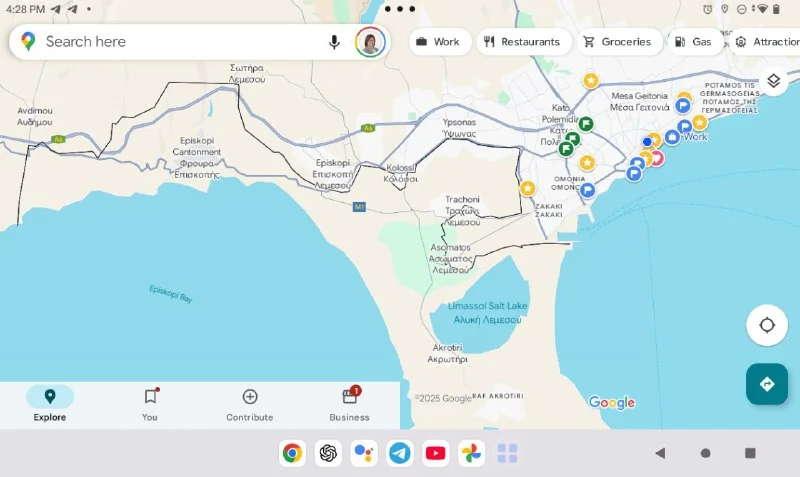Switch to the You tab
The image size is (800, 477).
click(150, 404)
